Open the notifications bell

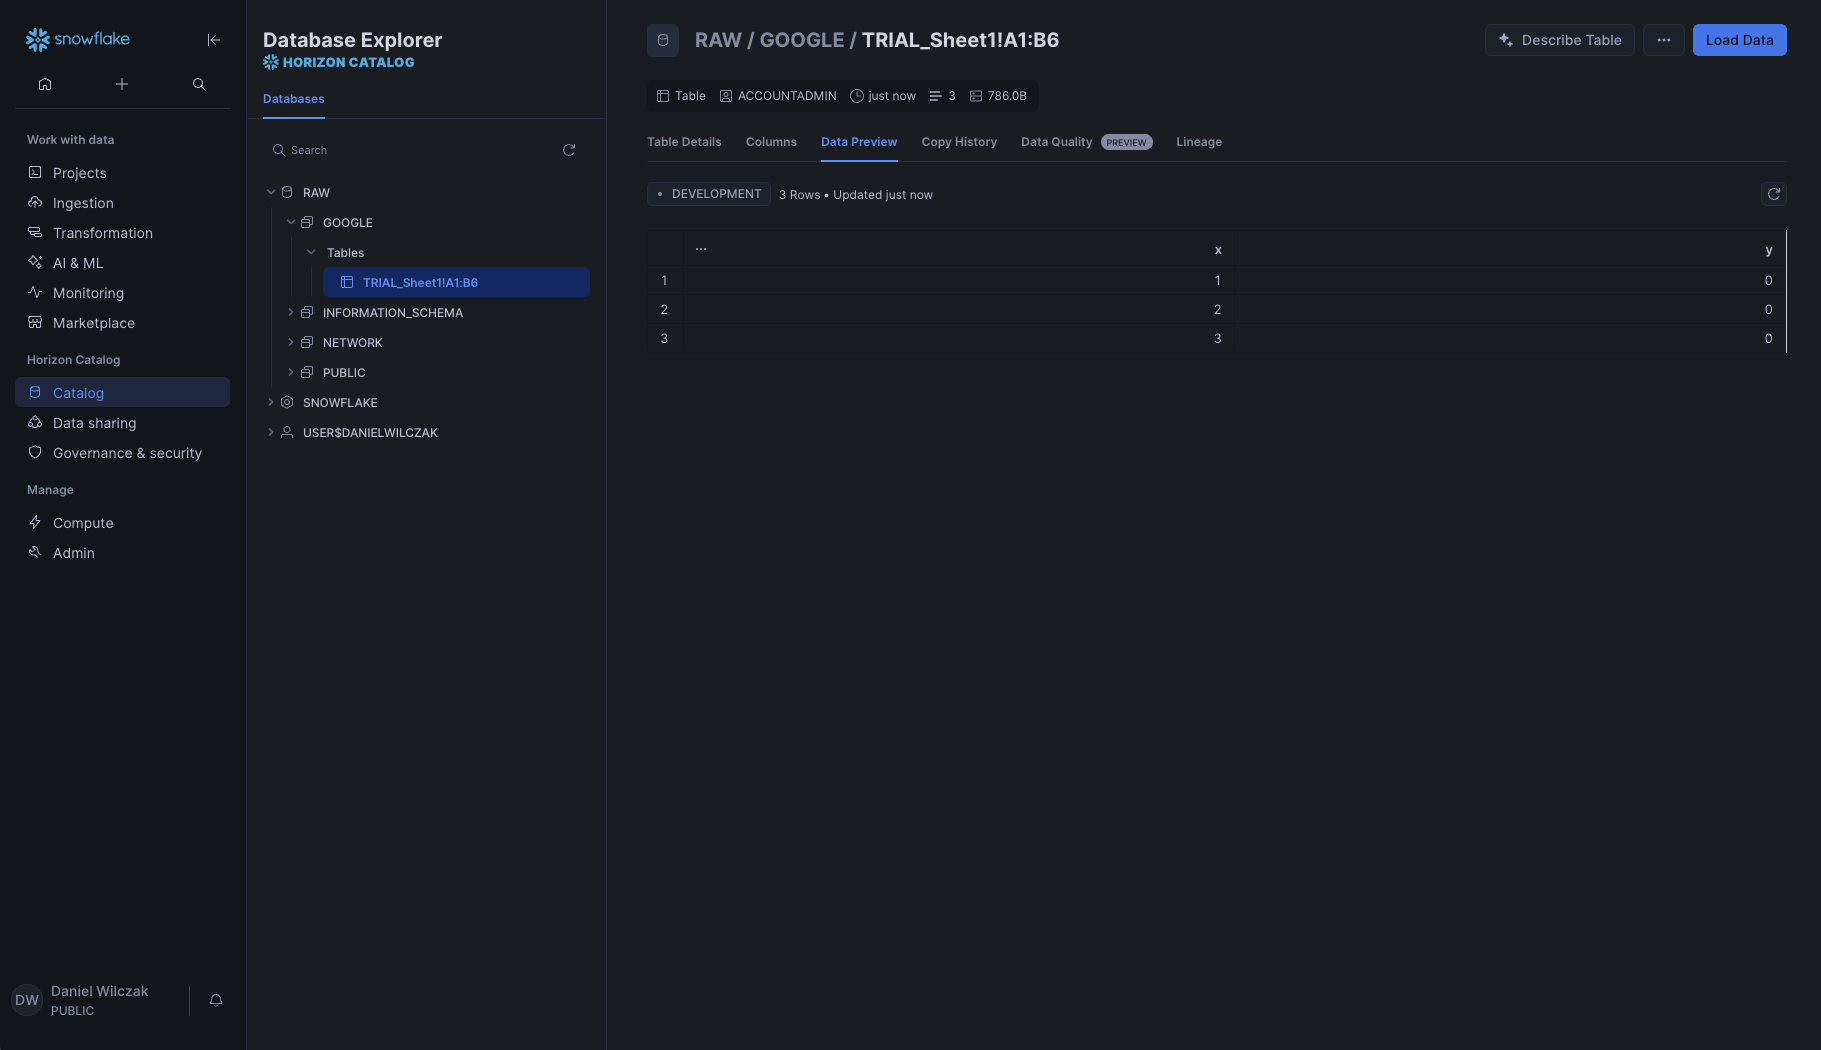point(216,1000)
